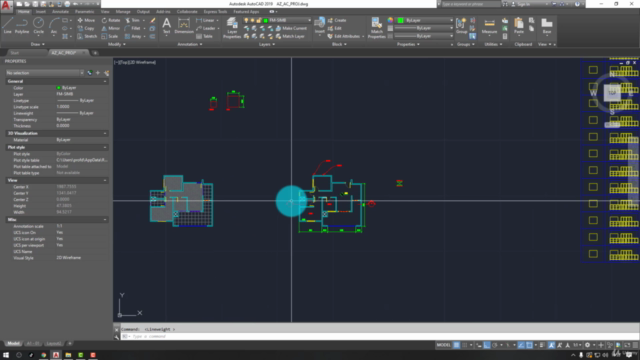Viewport: 640px width, 360px height.
Task: Activate the Rotate tool
Action: point(111,20)
